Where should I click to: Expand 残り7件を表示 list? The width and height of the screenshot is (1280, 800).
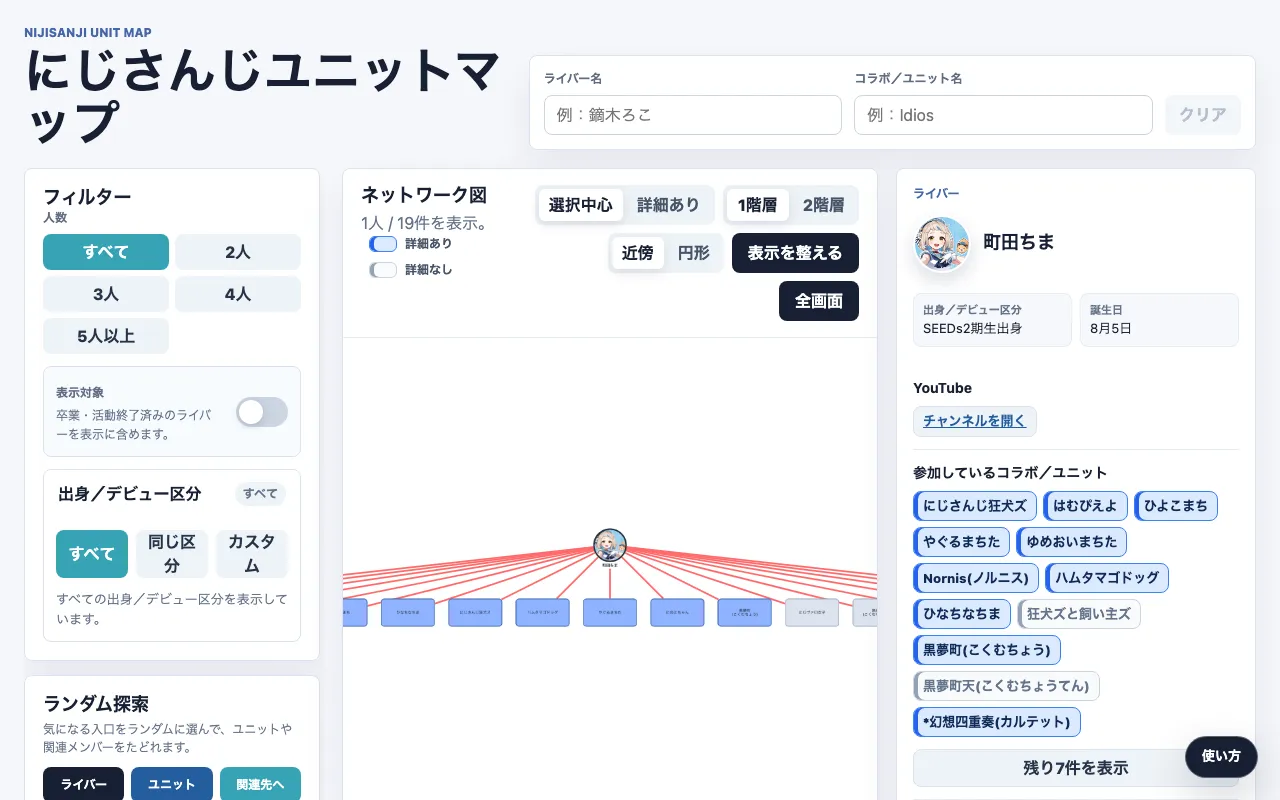[1076, 768]
